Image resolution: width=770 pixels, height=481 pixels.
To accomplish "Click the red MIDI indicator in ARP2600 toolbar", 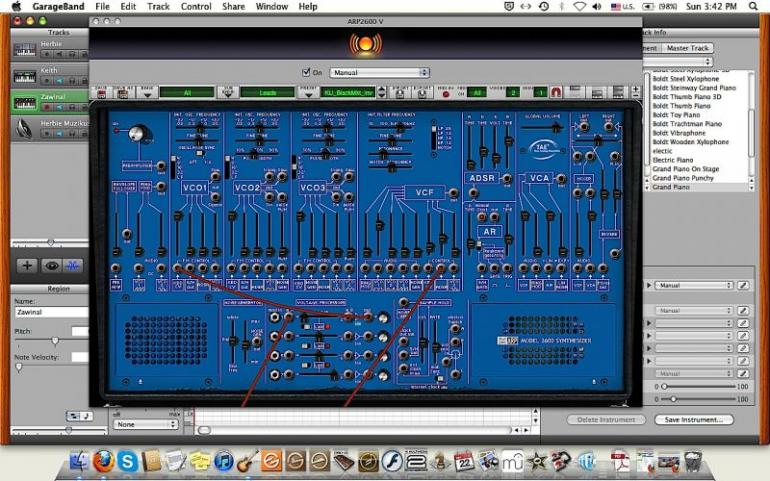I will pos(445,94).
